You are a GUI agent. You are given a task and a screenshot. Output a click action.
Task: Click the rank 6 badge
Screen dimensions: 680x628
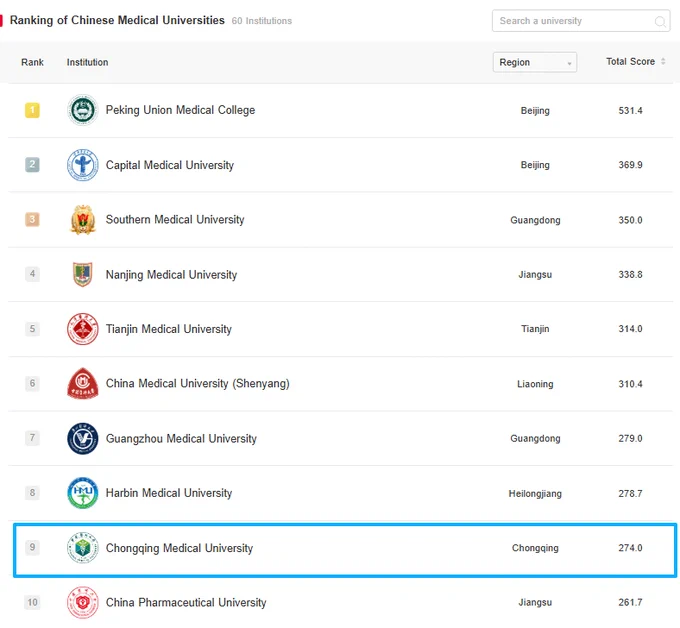click(32, 383)
